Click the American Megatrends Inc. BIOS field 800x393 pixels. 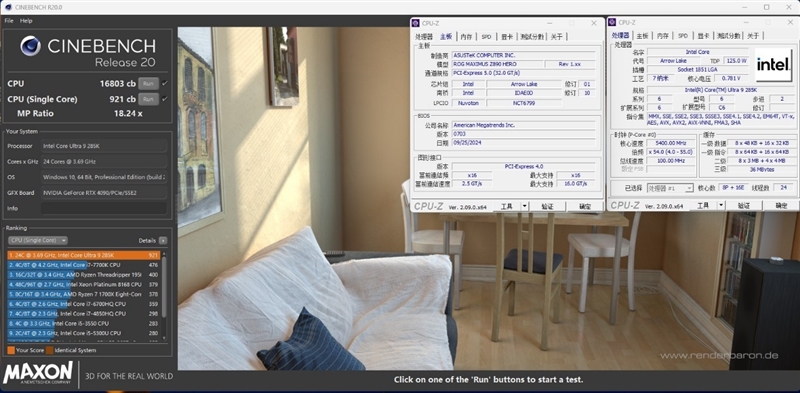pos(523,125)
